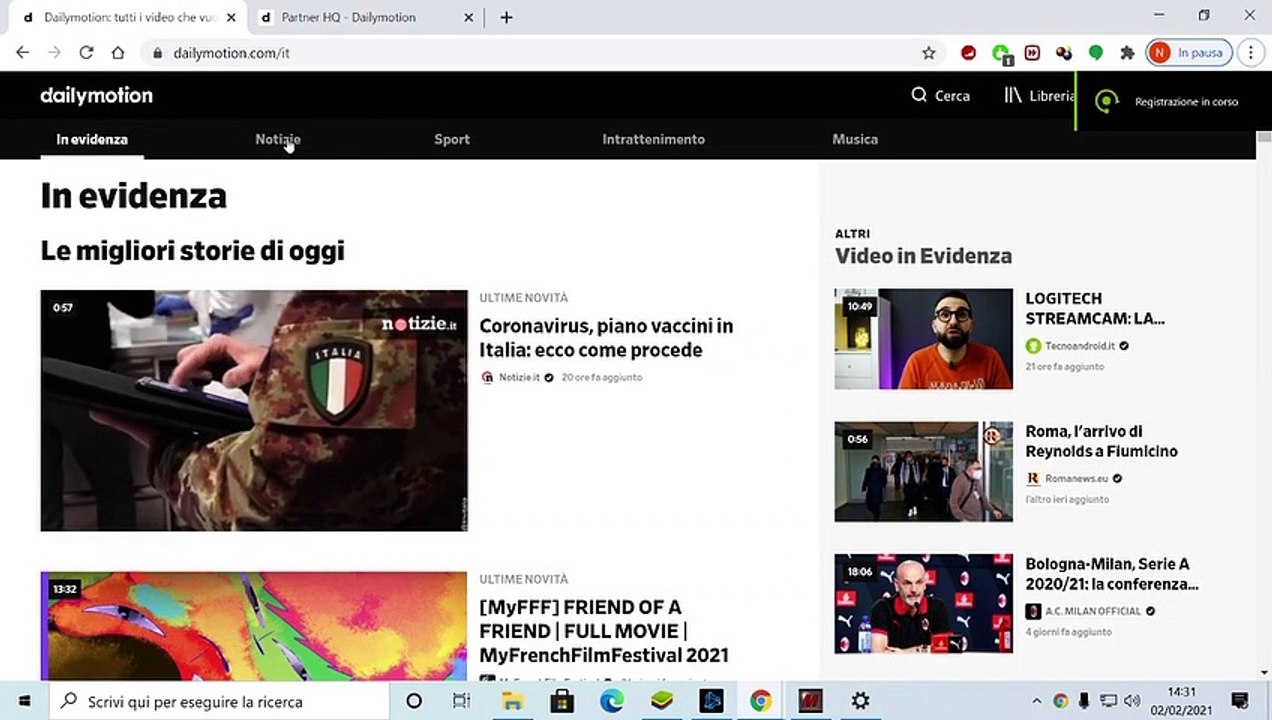Open Microsoft Edge from the taskbar
The image size is (1272, 720).
611,701
